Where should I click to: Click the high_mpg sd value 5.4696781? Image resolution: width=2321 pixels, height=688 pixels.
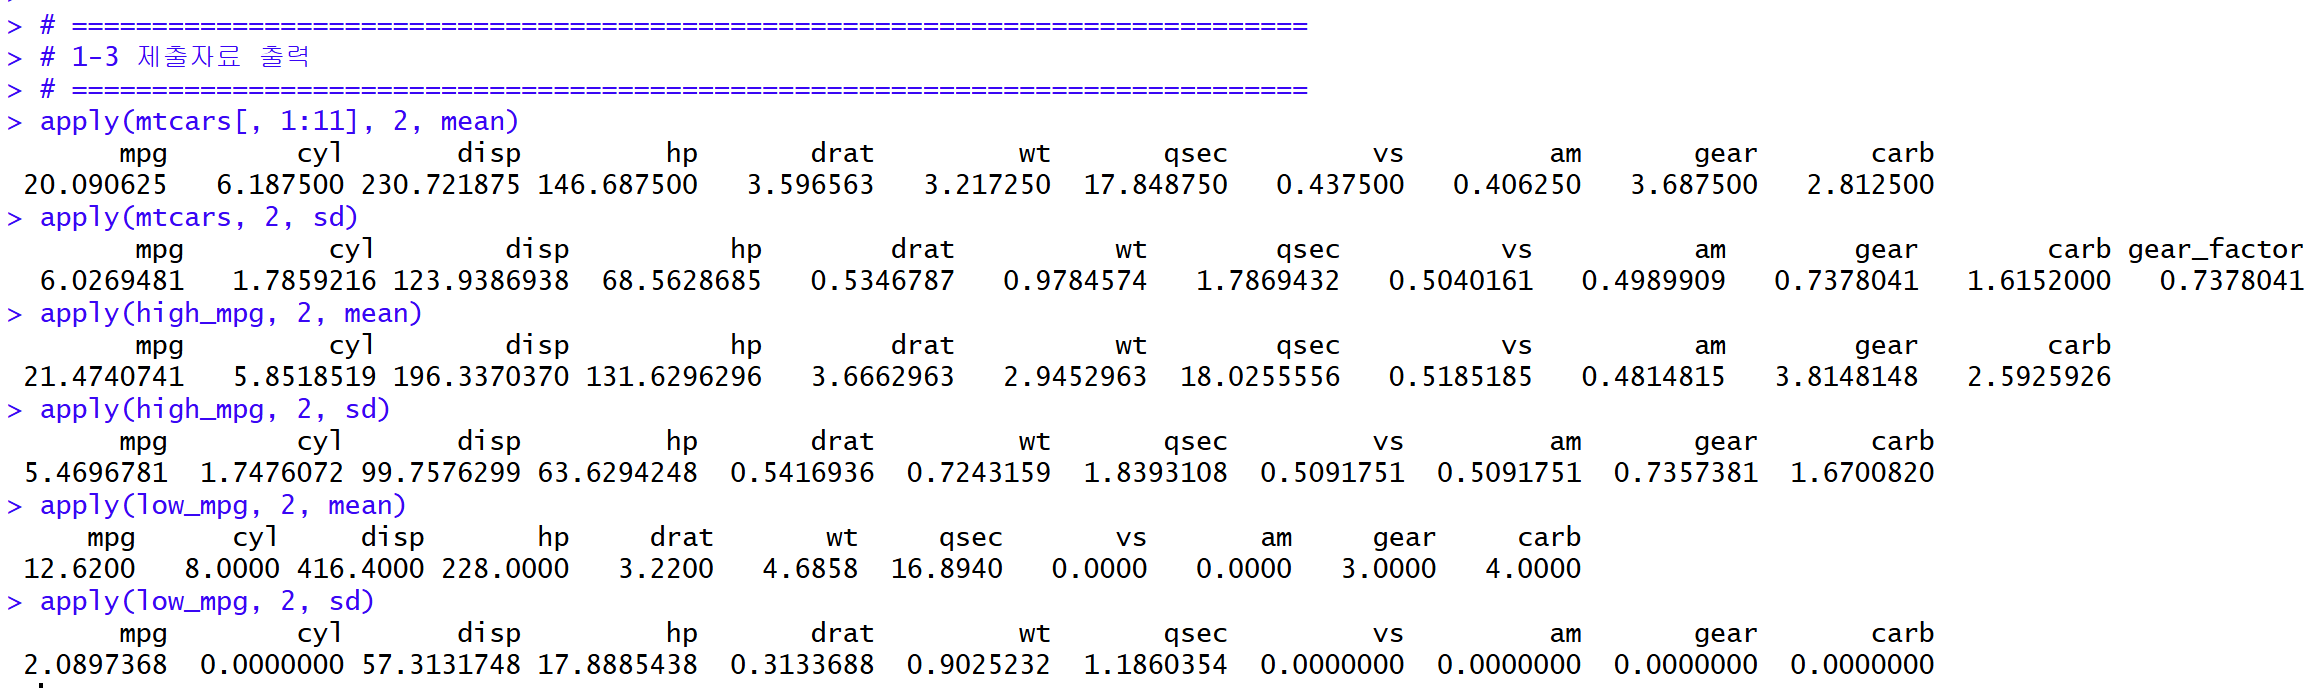point(95,473)
